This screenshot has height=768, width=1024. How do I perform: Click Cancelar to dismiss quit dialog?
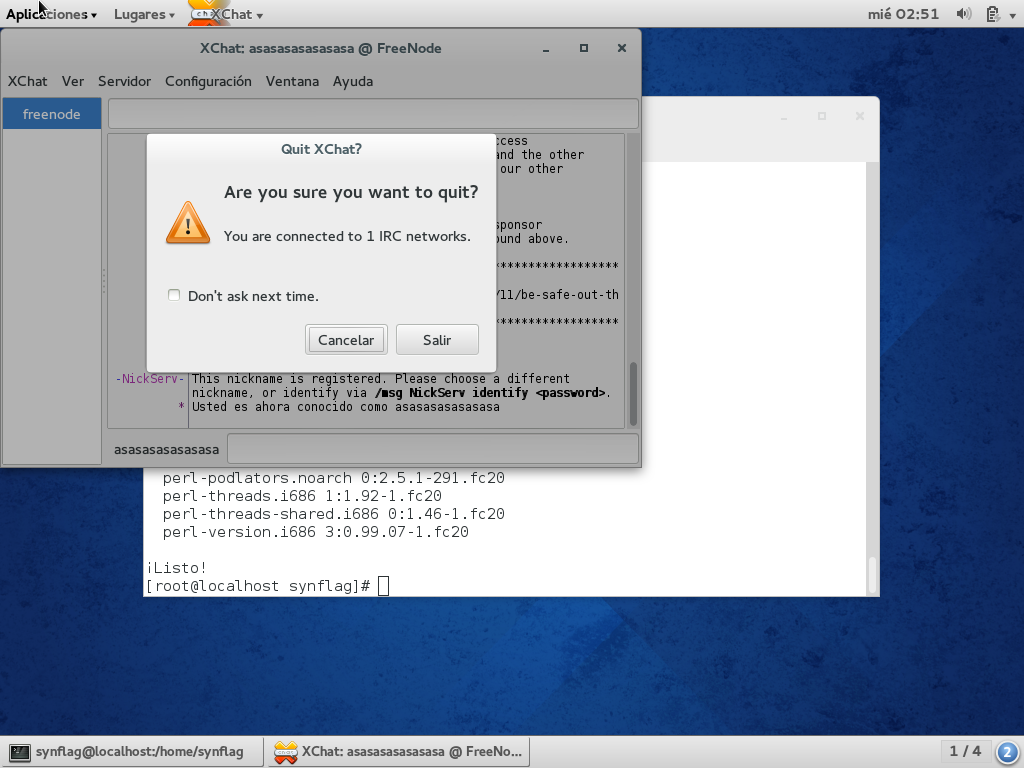(x=346, y=340)
